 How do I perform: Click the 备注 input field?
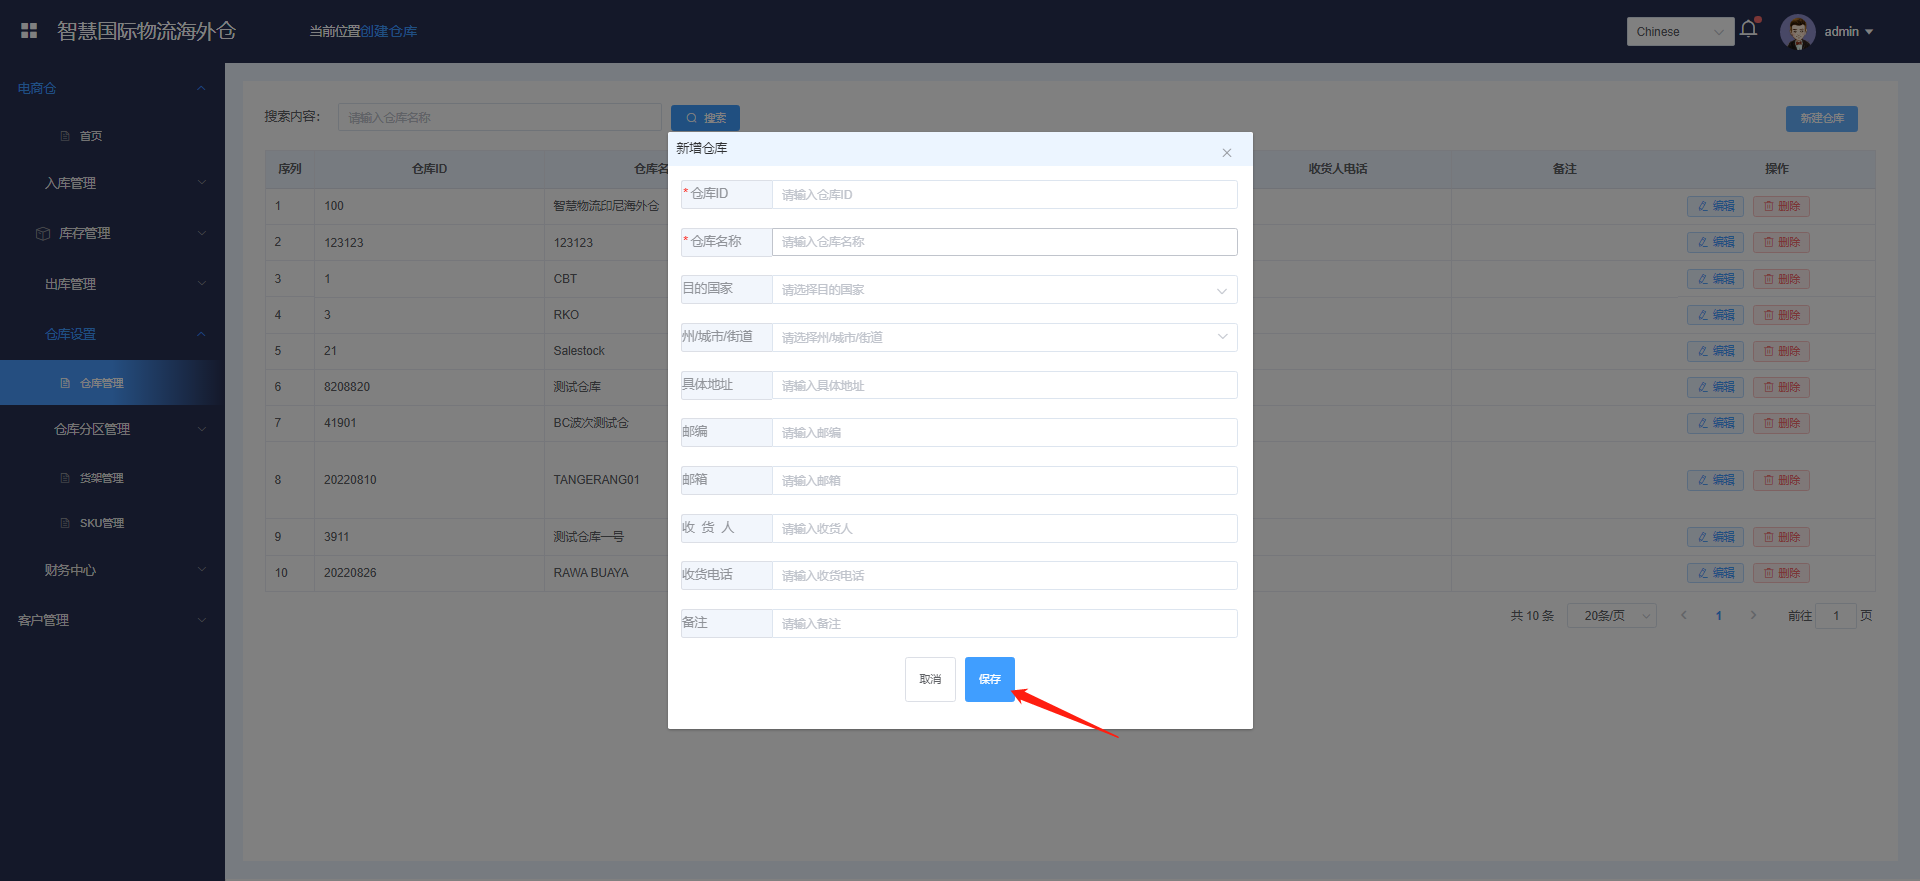1004,624
